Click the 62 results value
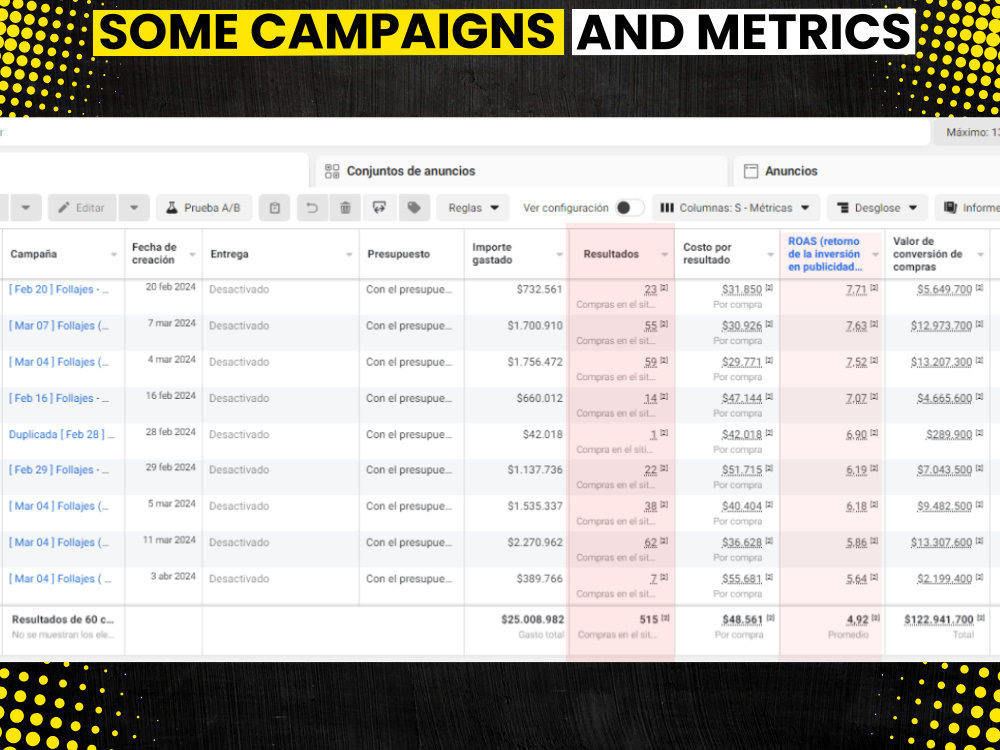Image resolution: width=1000 pixels, height=750 pixels. coord(651,543)
